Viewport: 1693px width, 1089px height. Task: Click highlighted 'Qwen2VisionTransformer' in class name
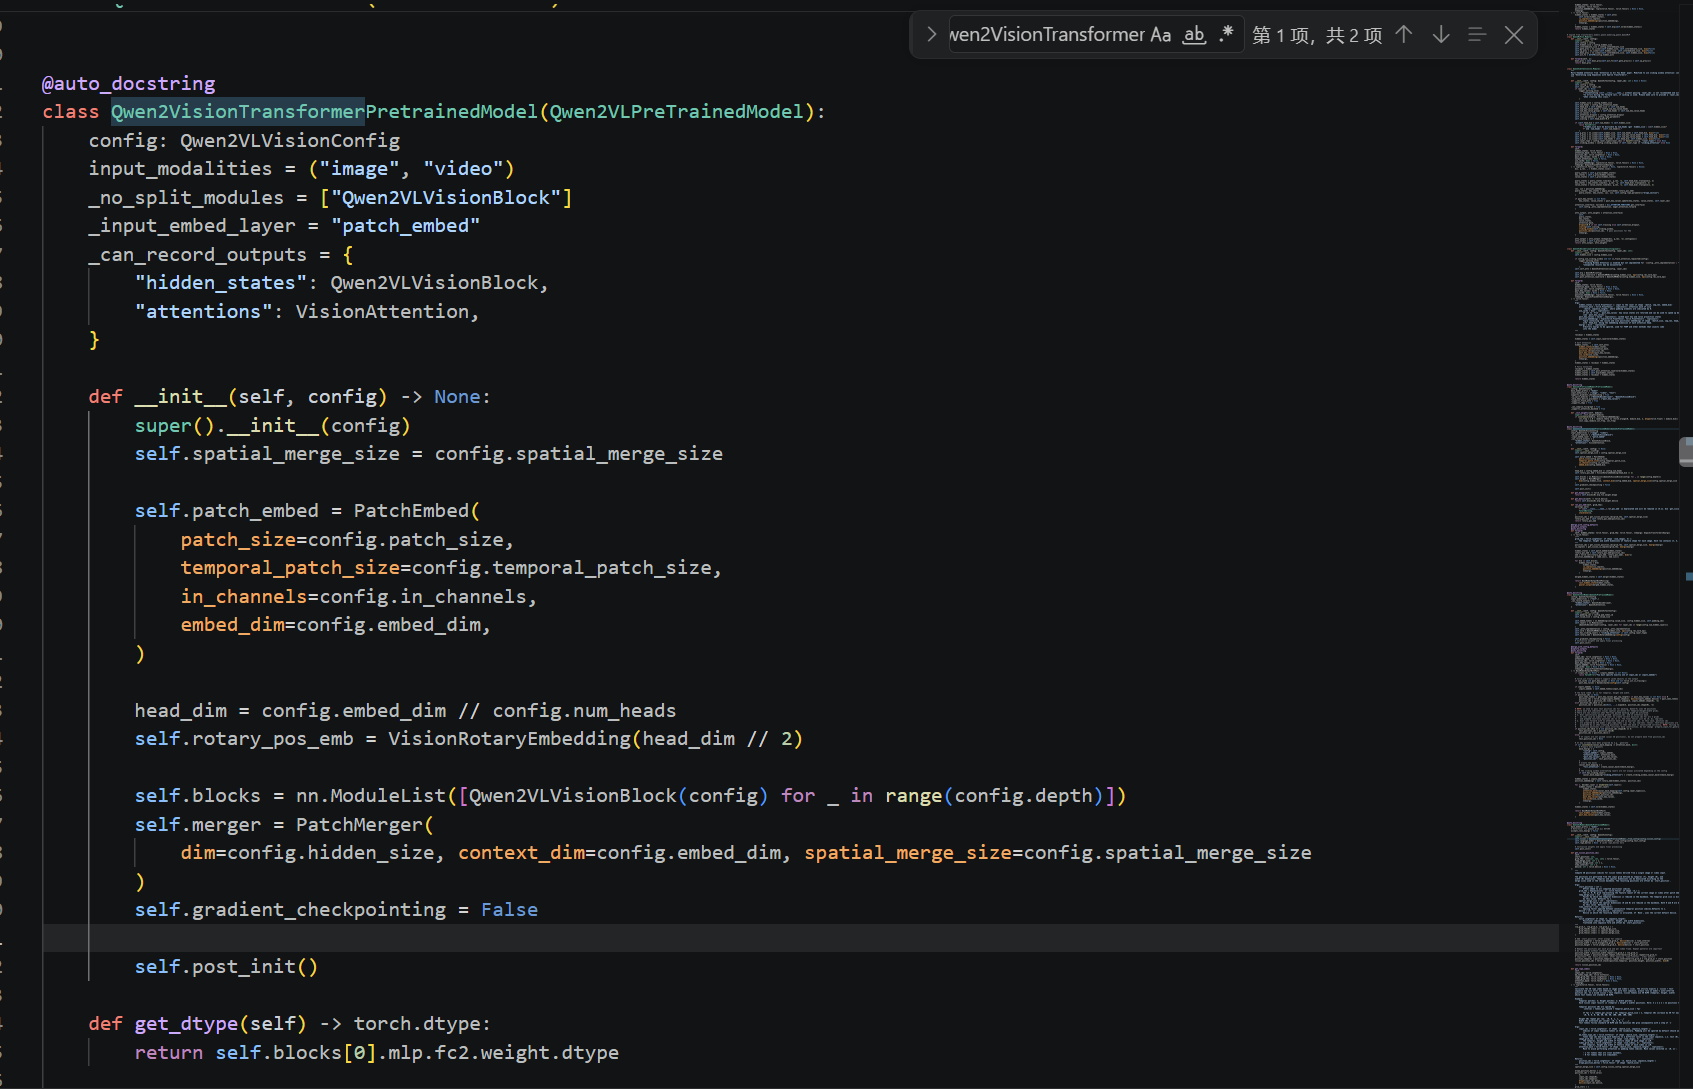point(238,111)
